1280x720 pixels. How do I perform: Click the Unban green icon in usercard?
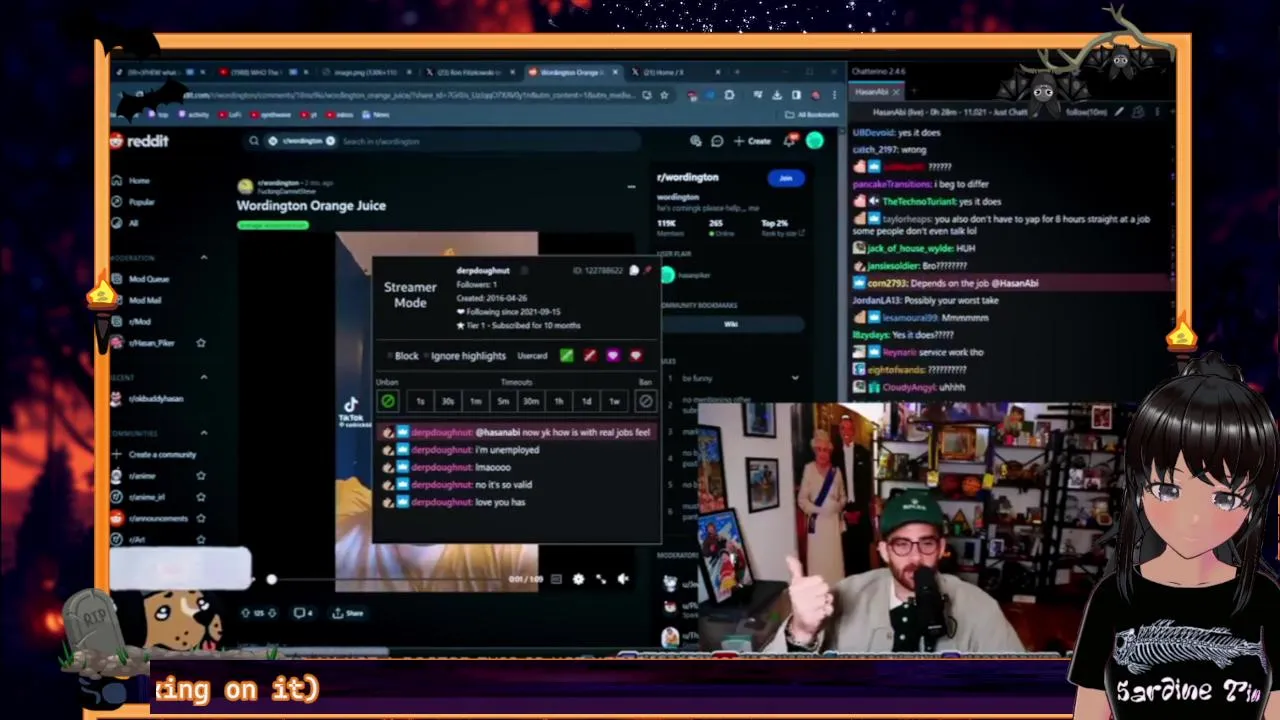point(388,401)
